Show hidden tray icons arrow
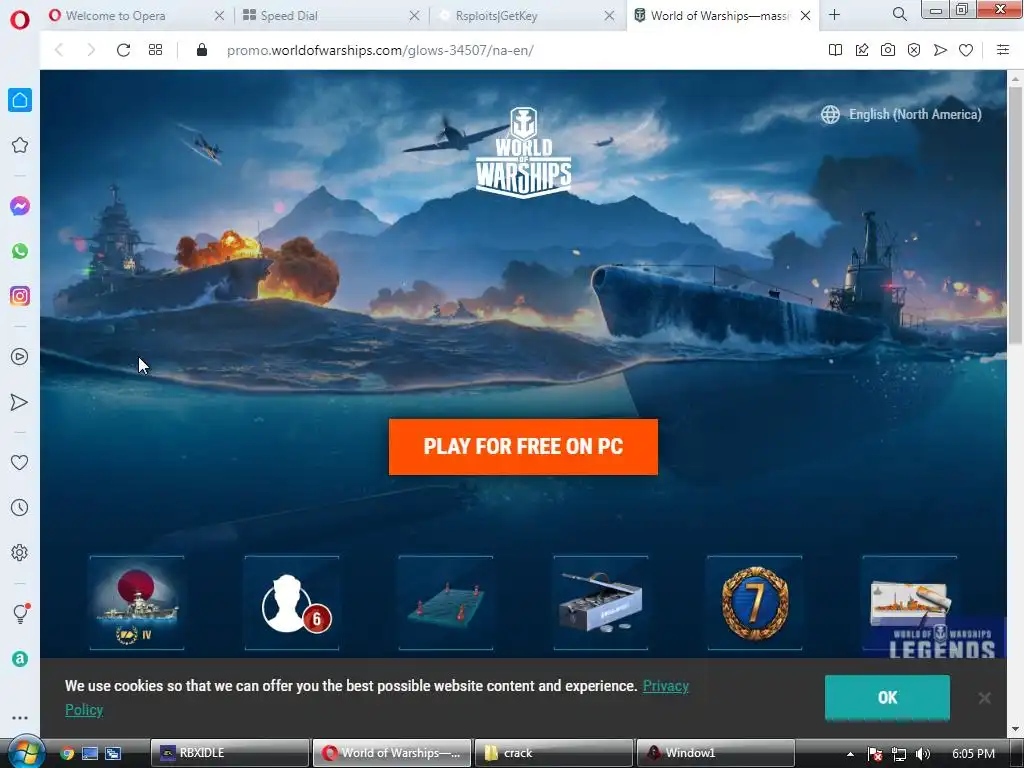This screenshot has width=1024, height=768. click(x=850, y=754)
